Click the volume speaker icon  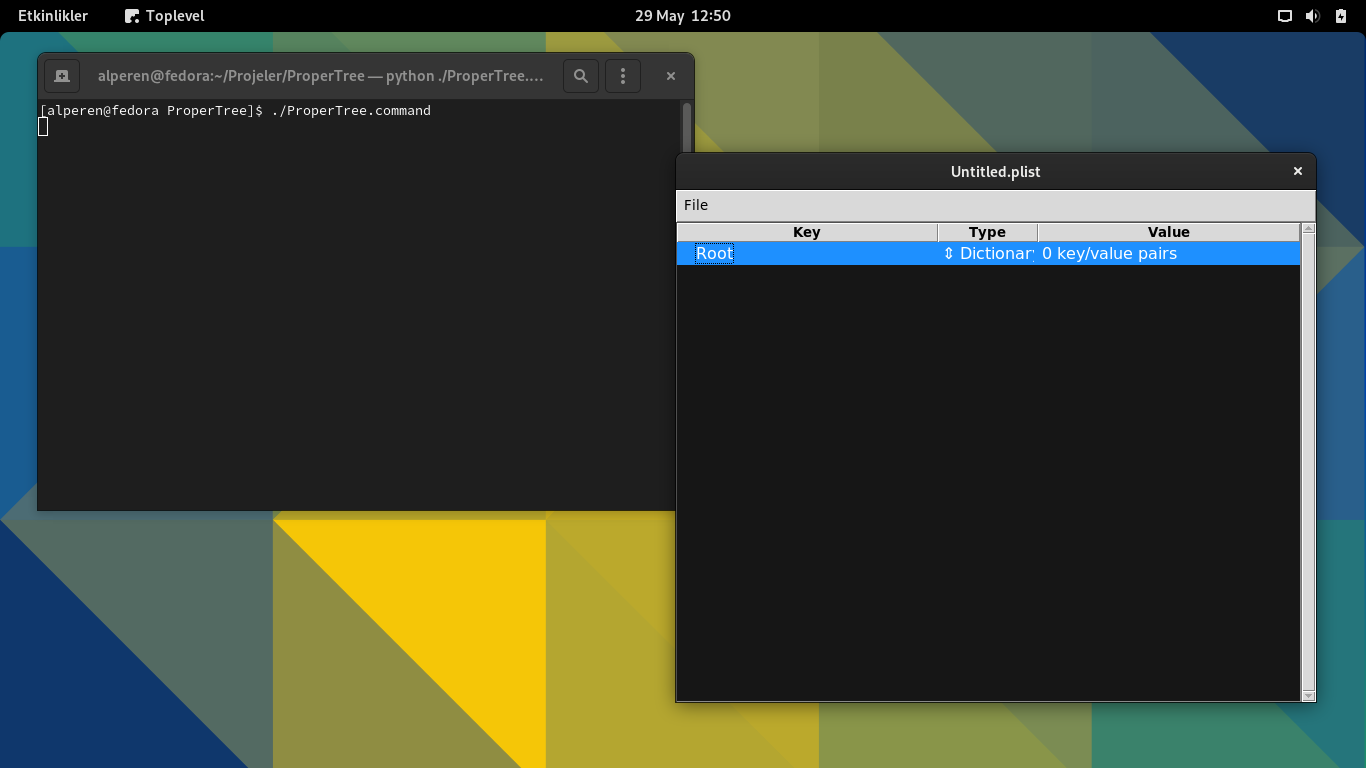click(x=1313, y=16)
